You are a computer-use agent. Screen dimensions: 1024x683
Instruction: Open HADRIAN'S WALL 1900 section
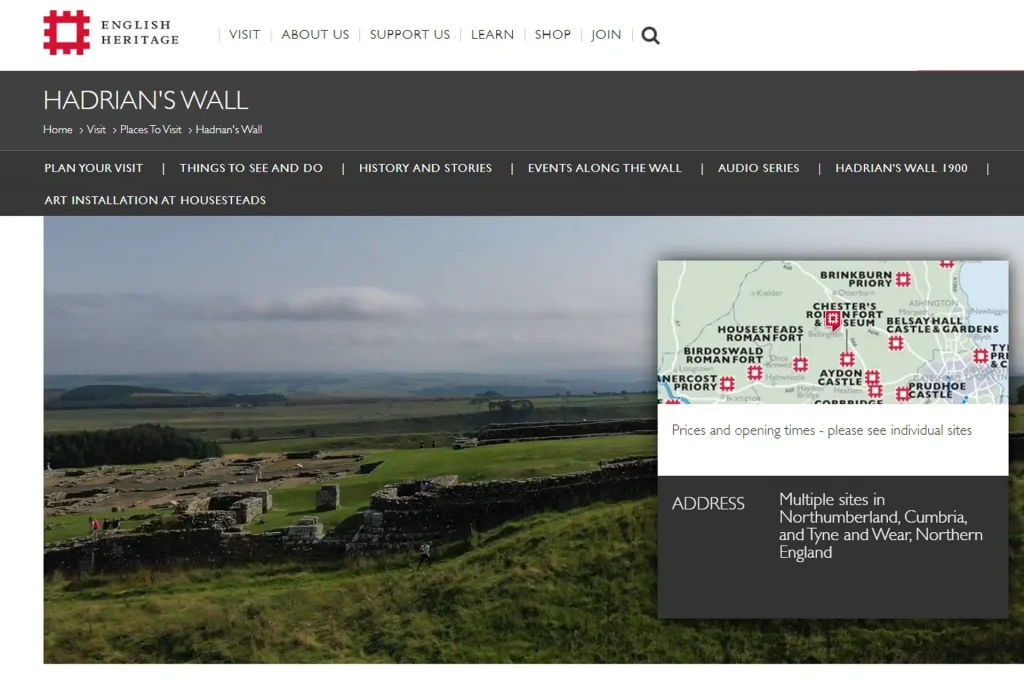click(x=901, y=168)
